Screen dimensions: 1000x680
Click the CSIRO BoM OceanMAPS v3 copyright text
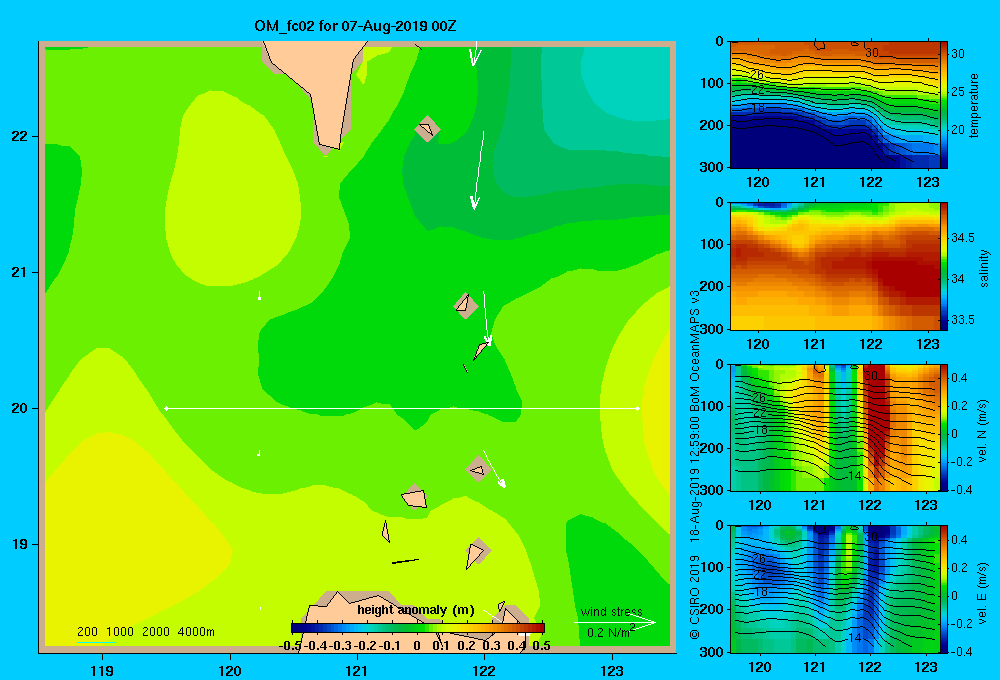tap(695, 464)
